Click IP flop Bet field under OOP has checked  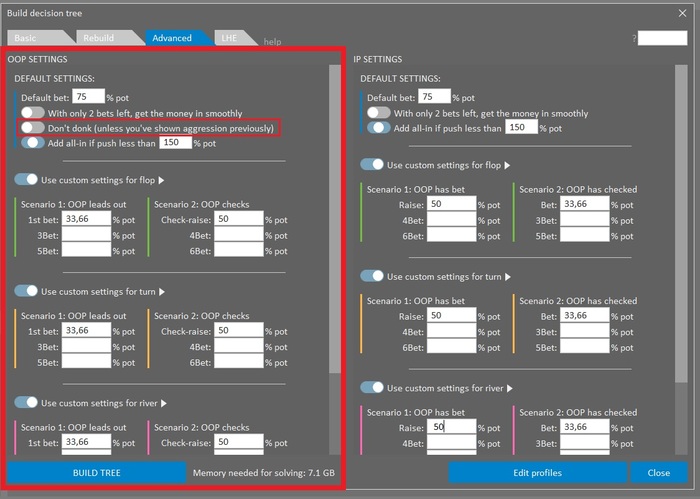tap(584, 204)
